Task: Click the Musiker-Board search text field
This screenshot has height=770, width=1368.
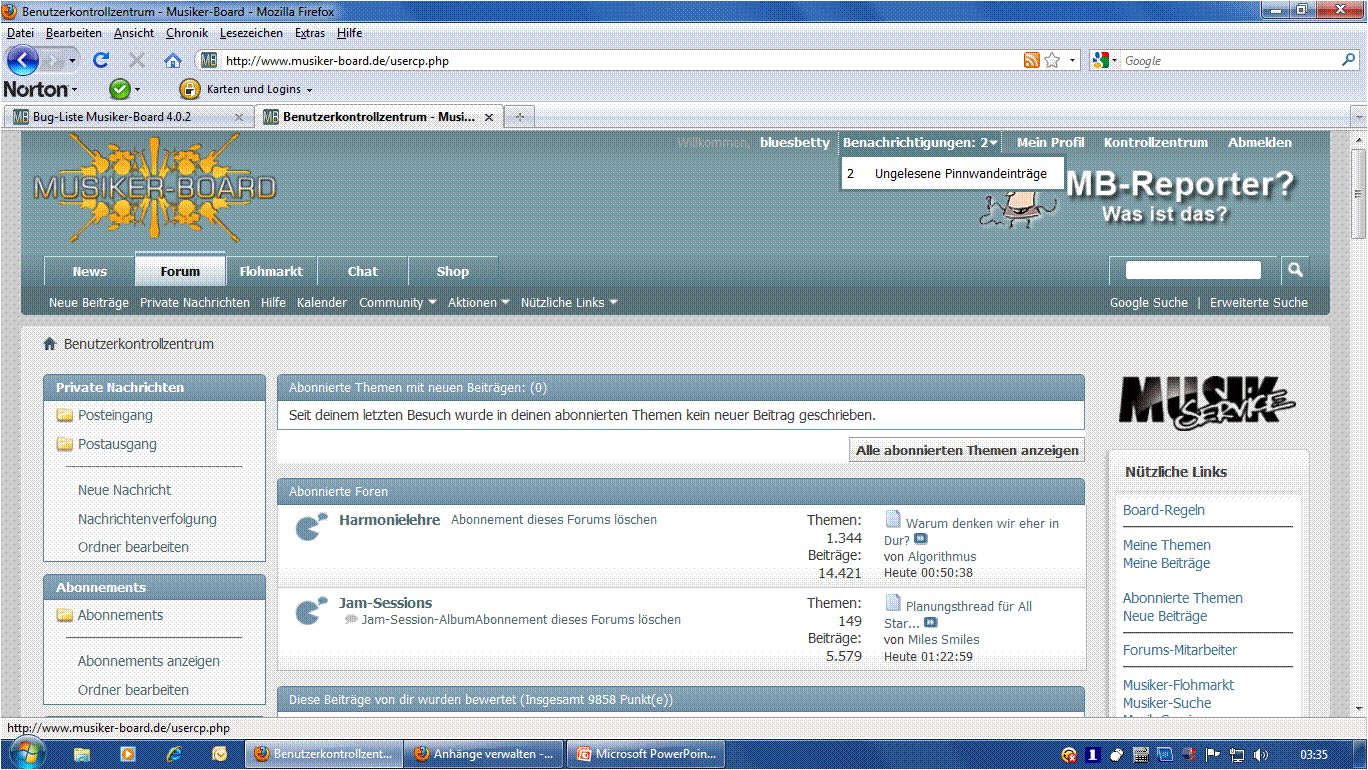Action: [1193, 270]
